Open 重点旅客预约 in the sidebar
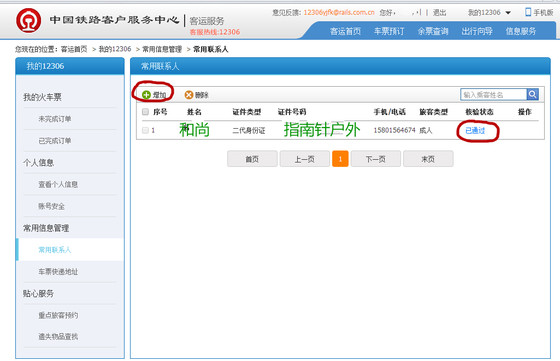Screen dimensions: 560x361 click(x=58, y=315)
